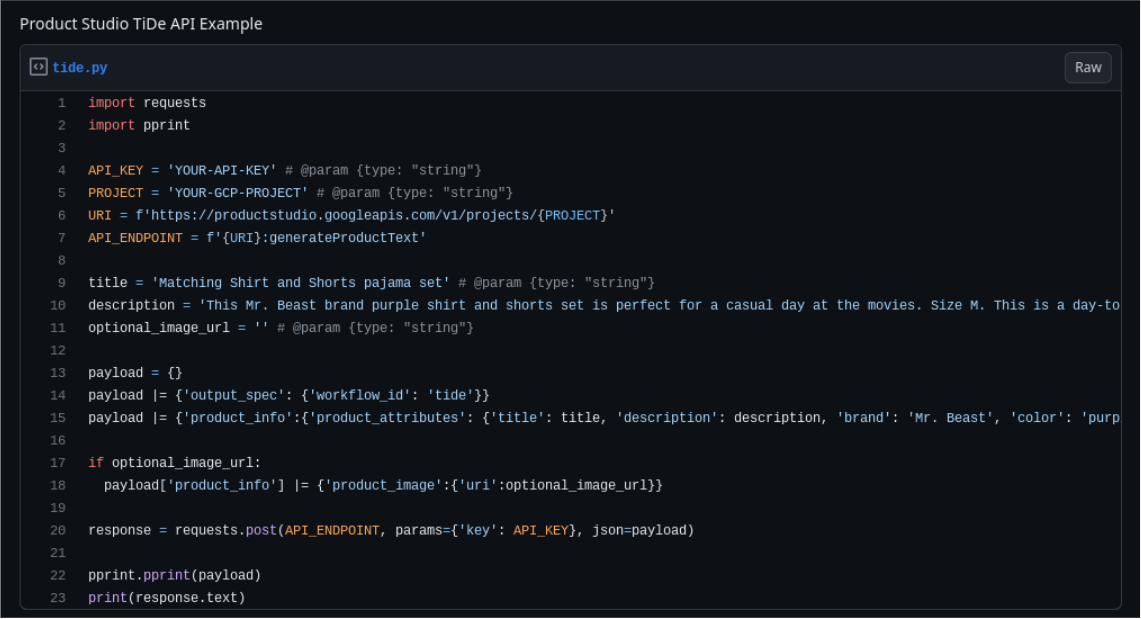Viewport: 1141px width, 619px height.
Task: Select the PROJECT variable on line 5
Action: point(113,192)
